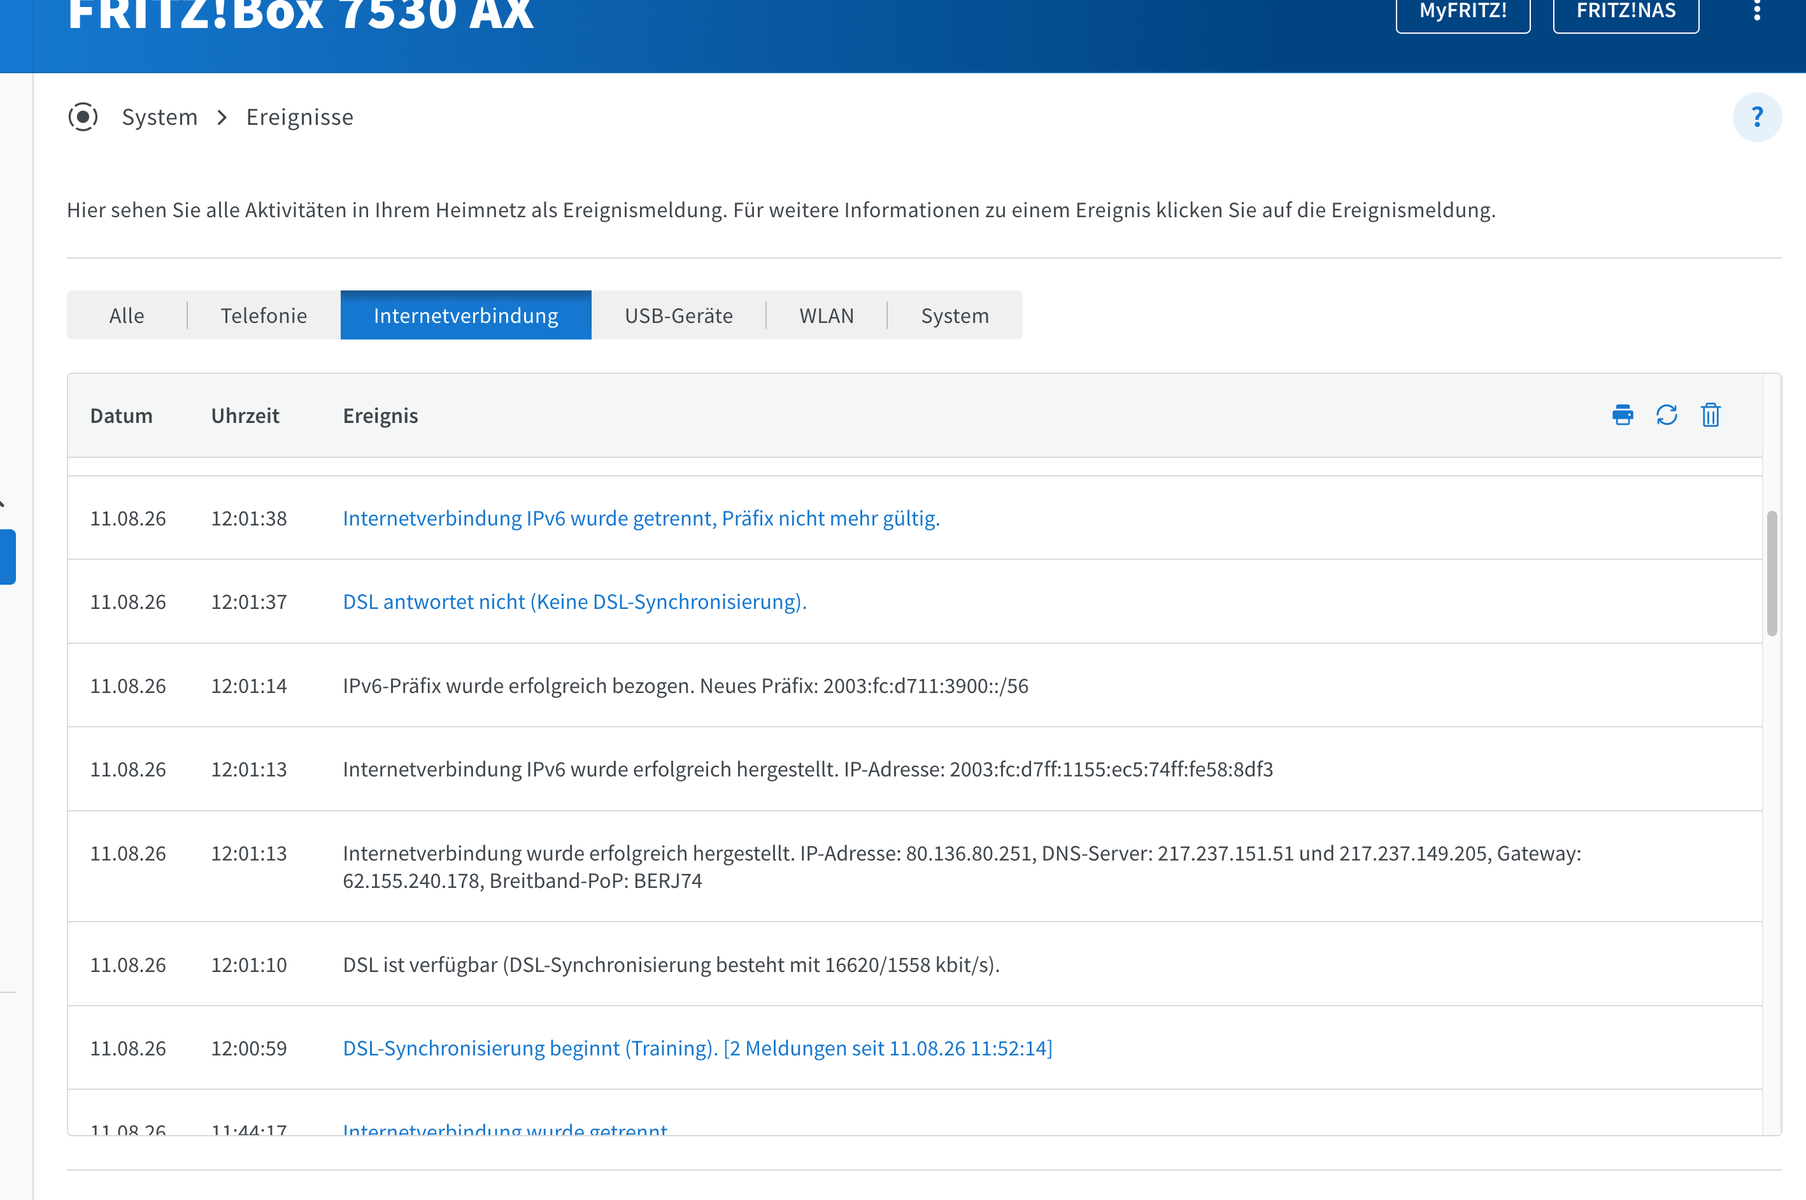This screenshot has height=1200, width=1806.
Task: Open partially visible 'Internetverbindung wurde getrennt' event
Action: pos(505,1129)
